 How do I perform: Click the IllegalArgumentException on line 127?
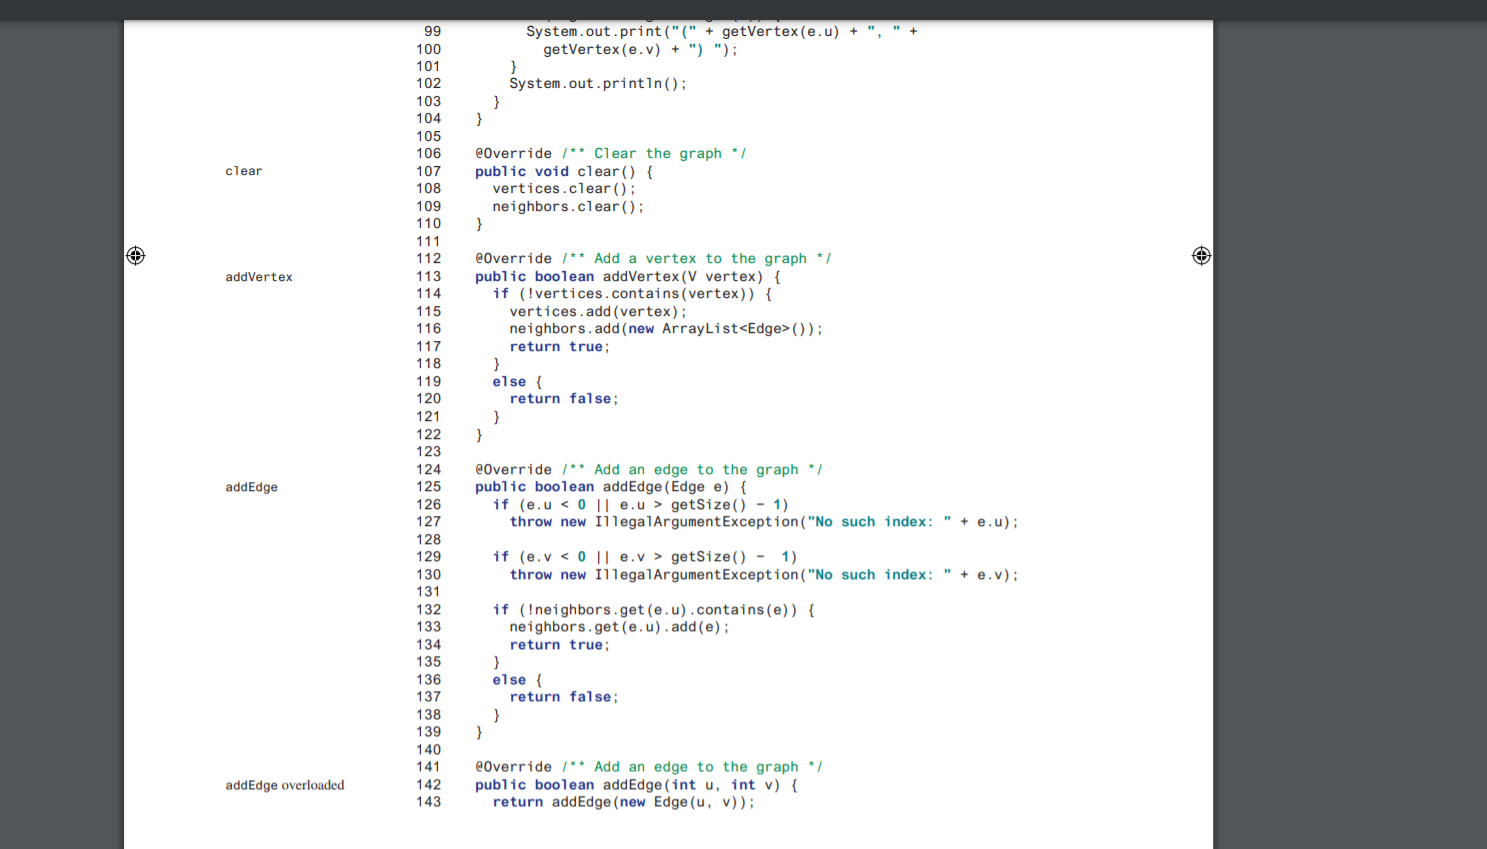tap(697, 522)
